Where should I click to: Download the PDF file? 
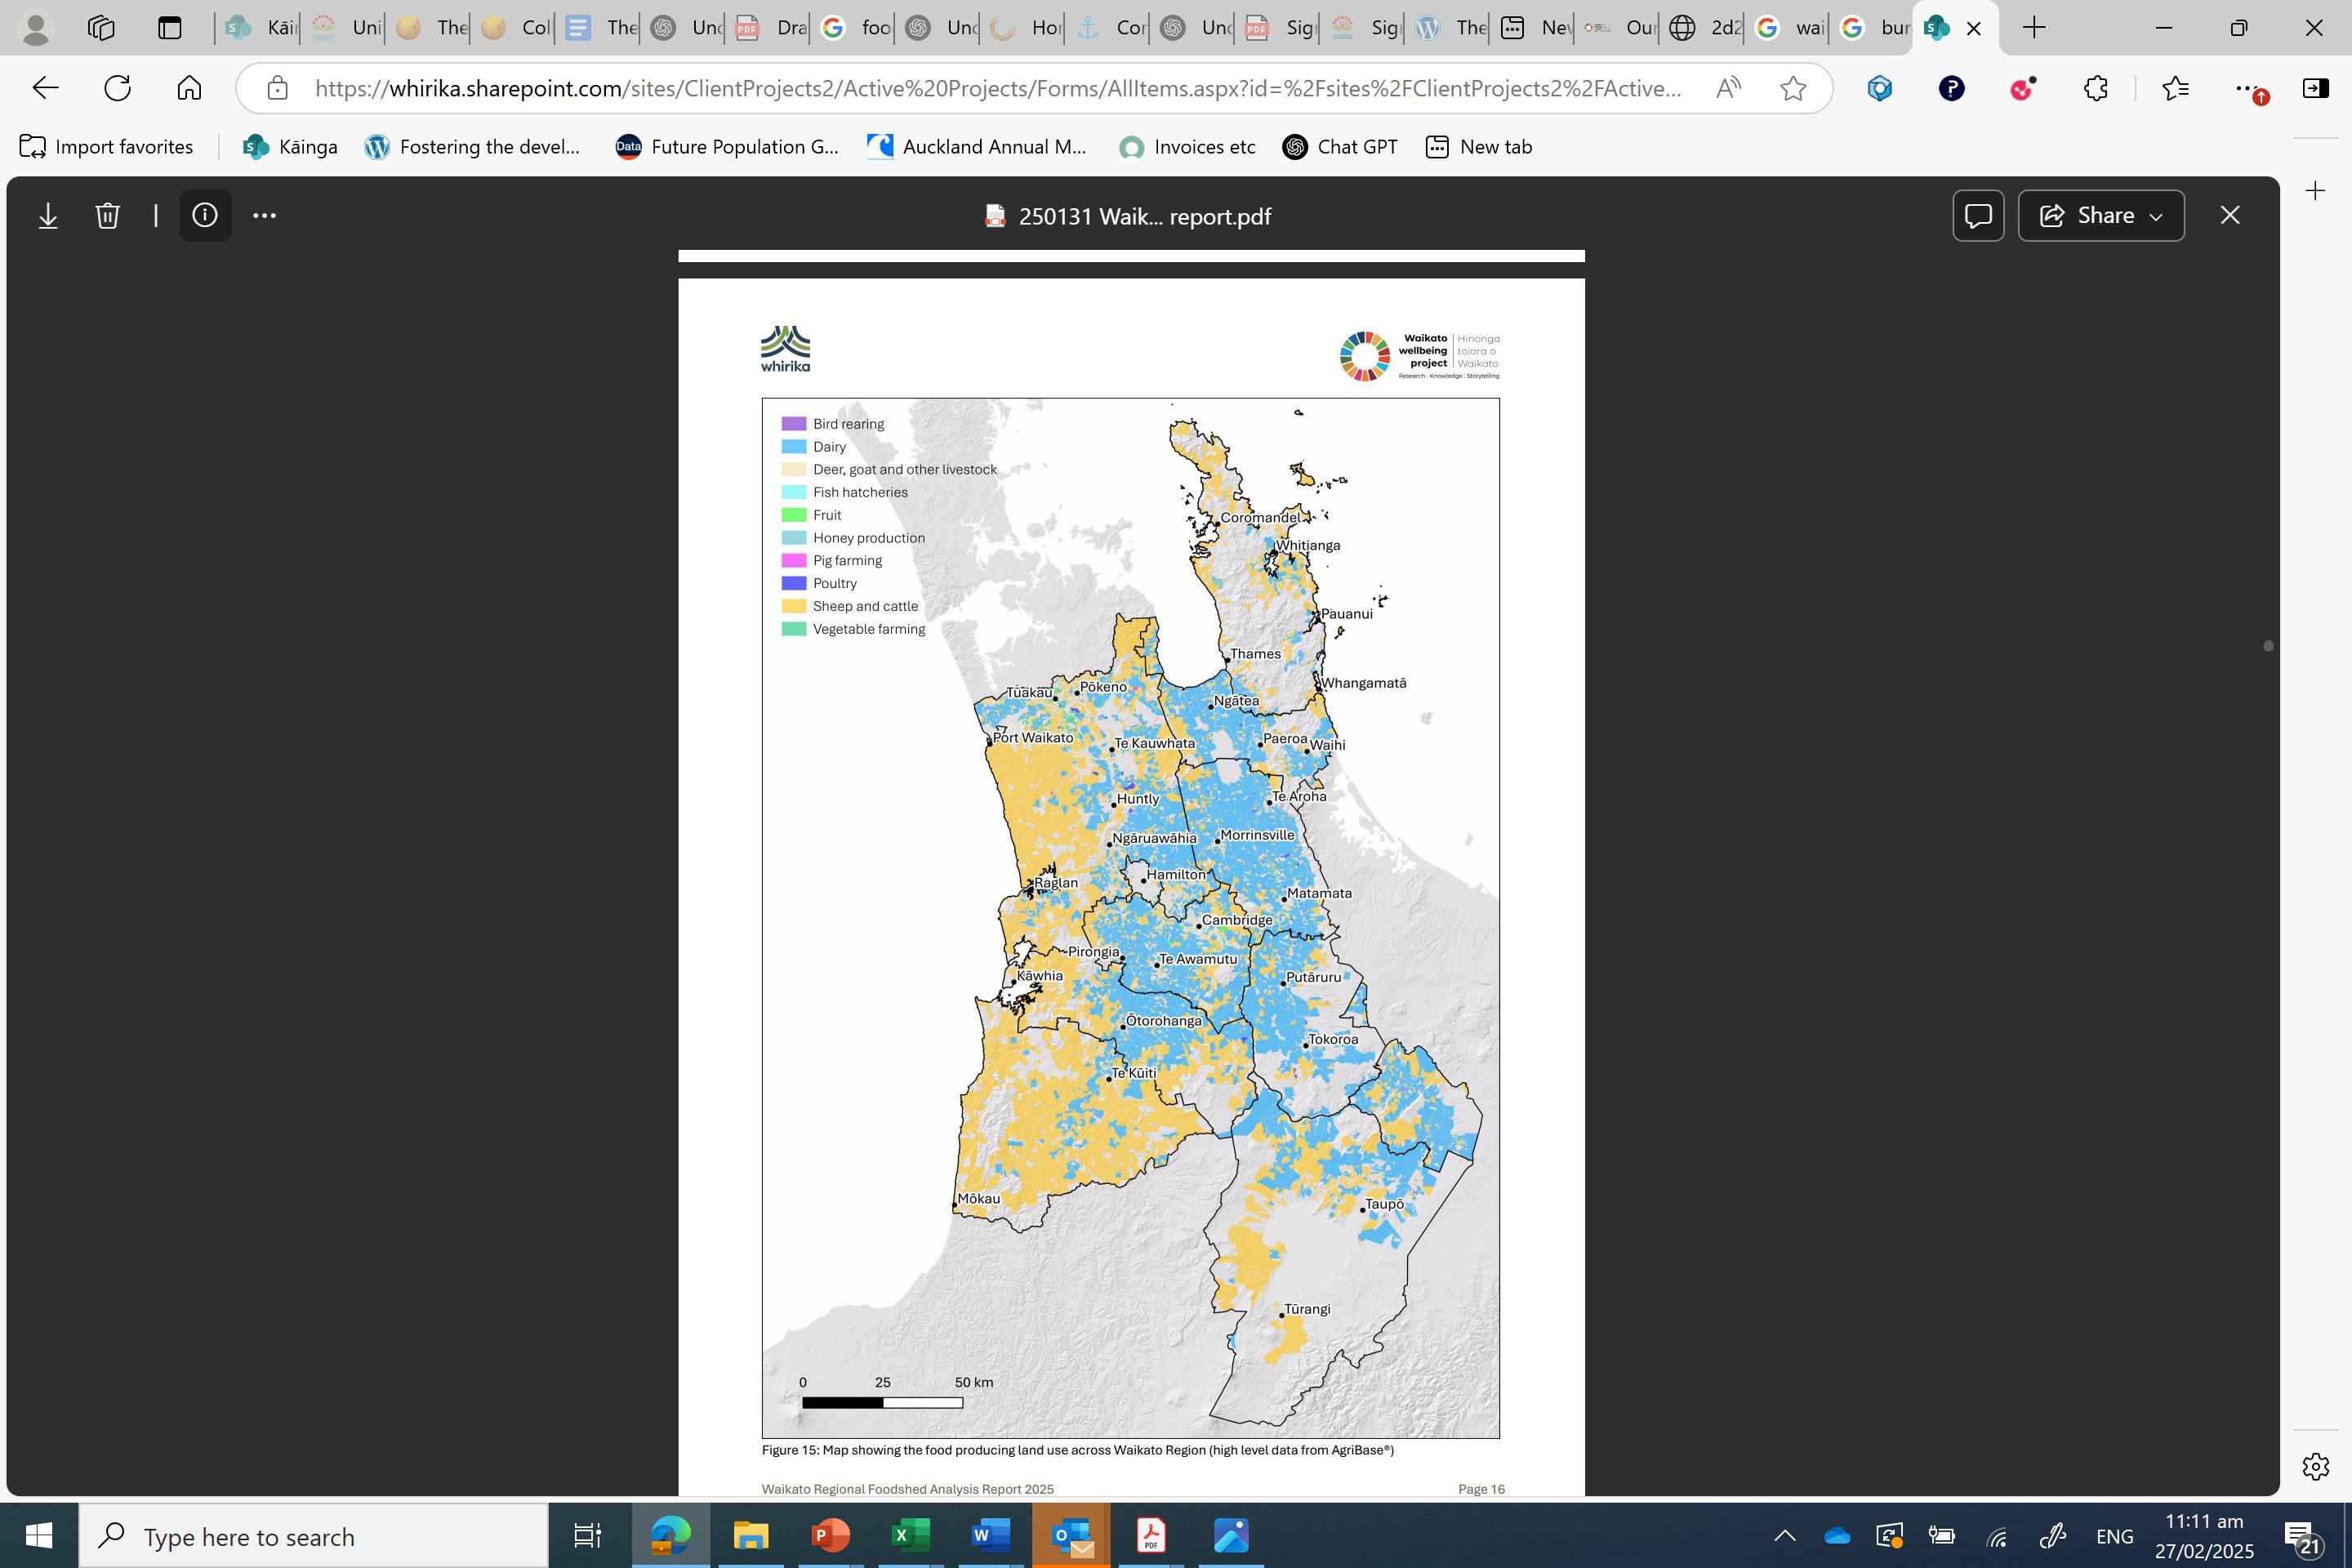pyautogui.click(x=48, y=216)
